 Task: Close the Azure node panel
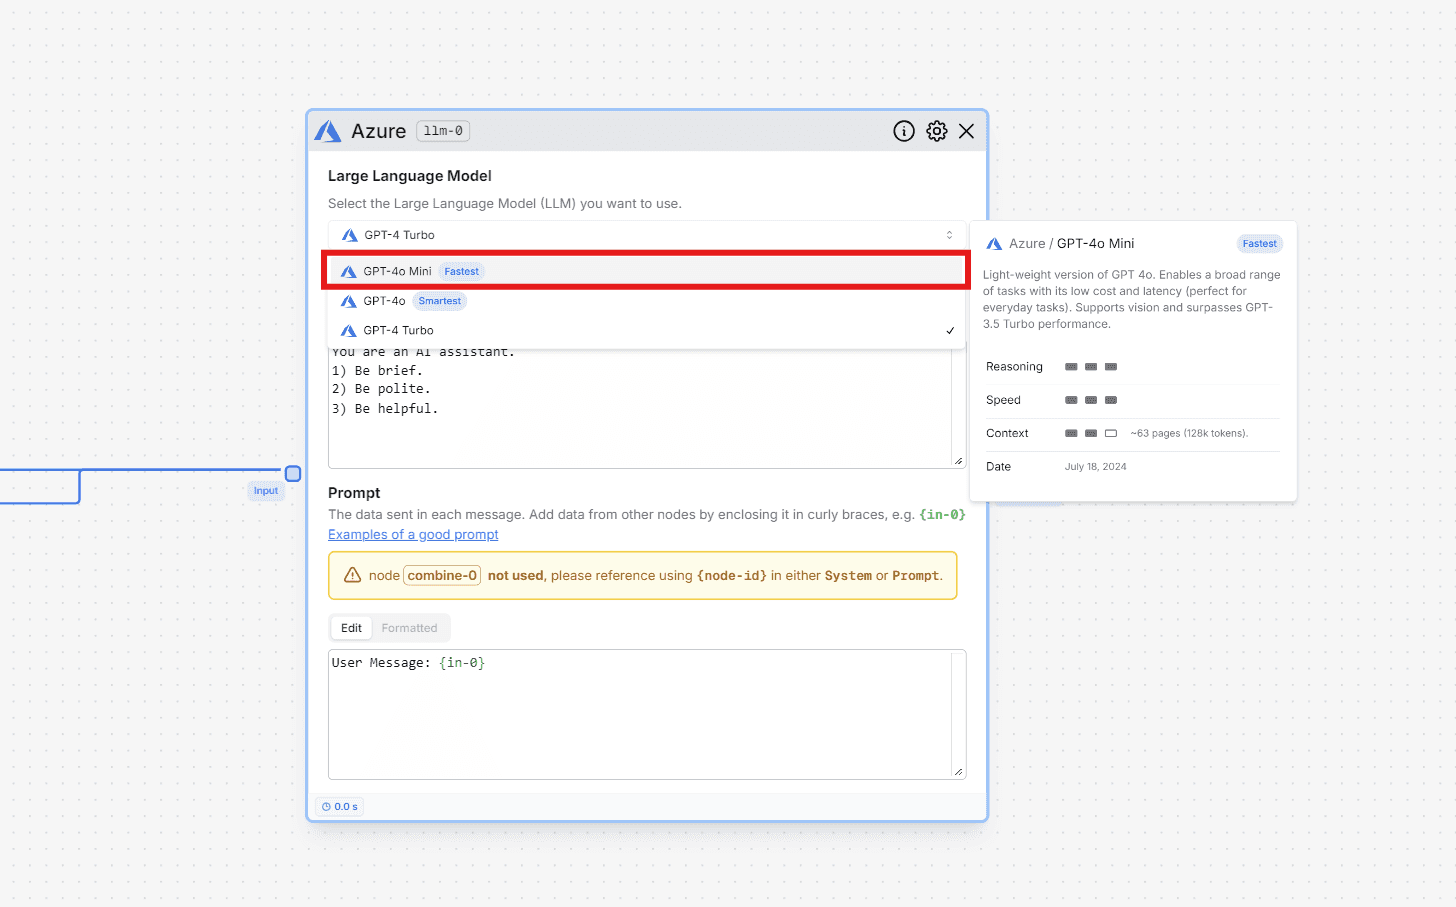pyautogui.click(x=966, y=131)
